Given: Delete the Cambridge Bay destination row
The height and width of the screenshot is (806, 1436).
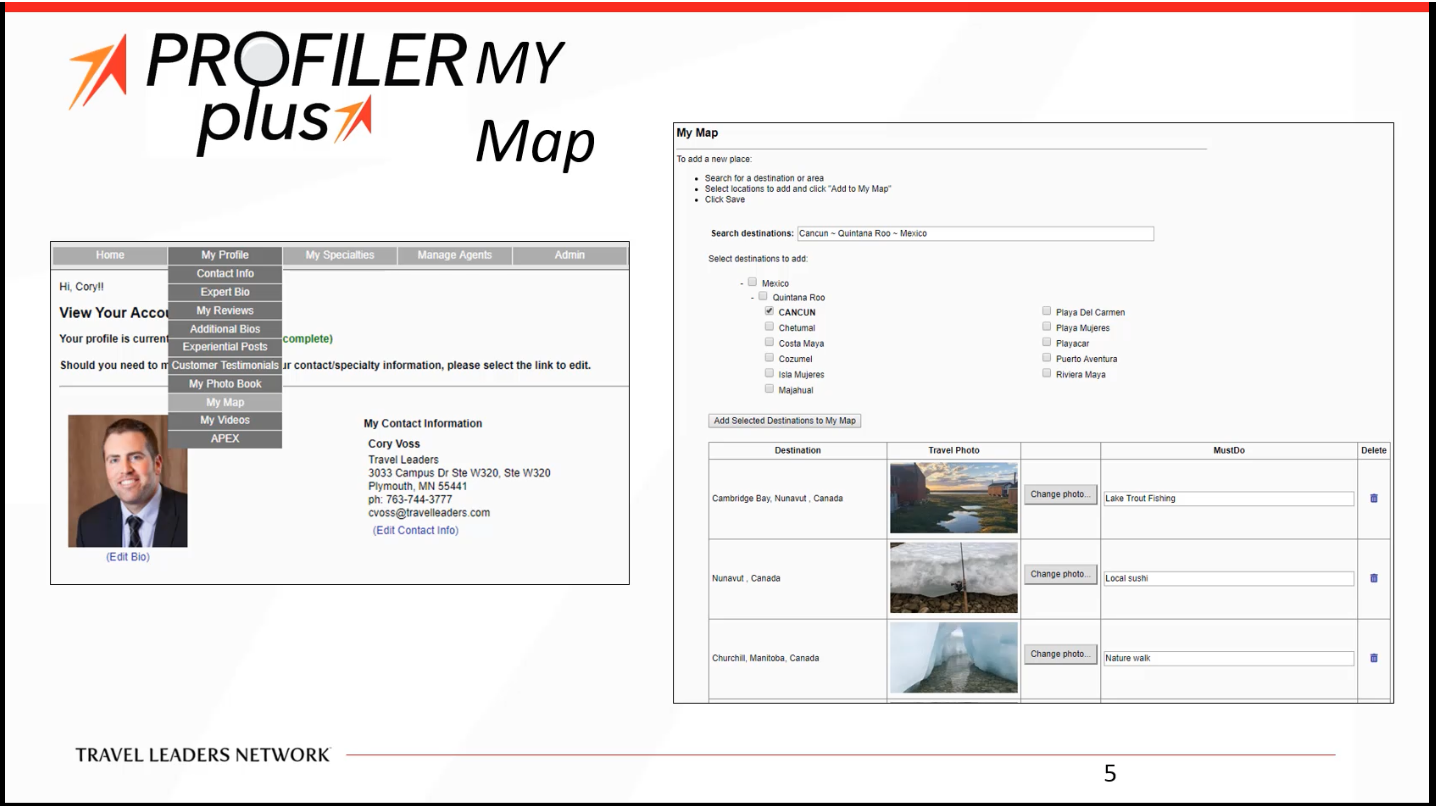Looking at the screenshot, I should (1373, 498).
